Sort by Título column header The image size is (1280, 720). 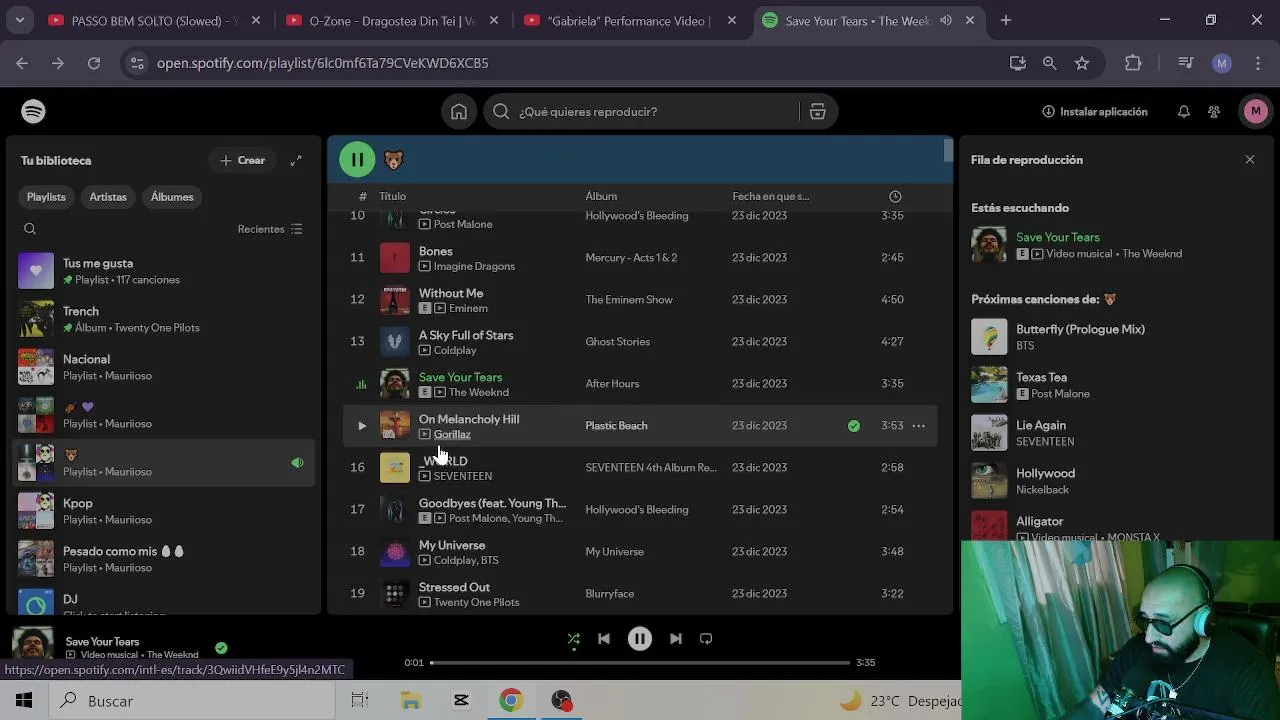click(x=392, y=196)
